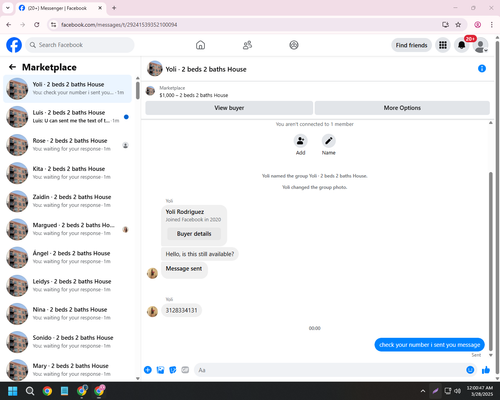Open a new browser tab
Screen dimensions: 500x400
click(x=114, y=8)
